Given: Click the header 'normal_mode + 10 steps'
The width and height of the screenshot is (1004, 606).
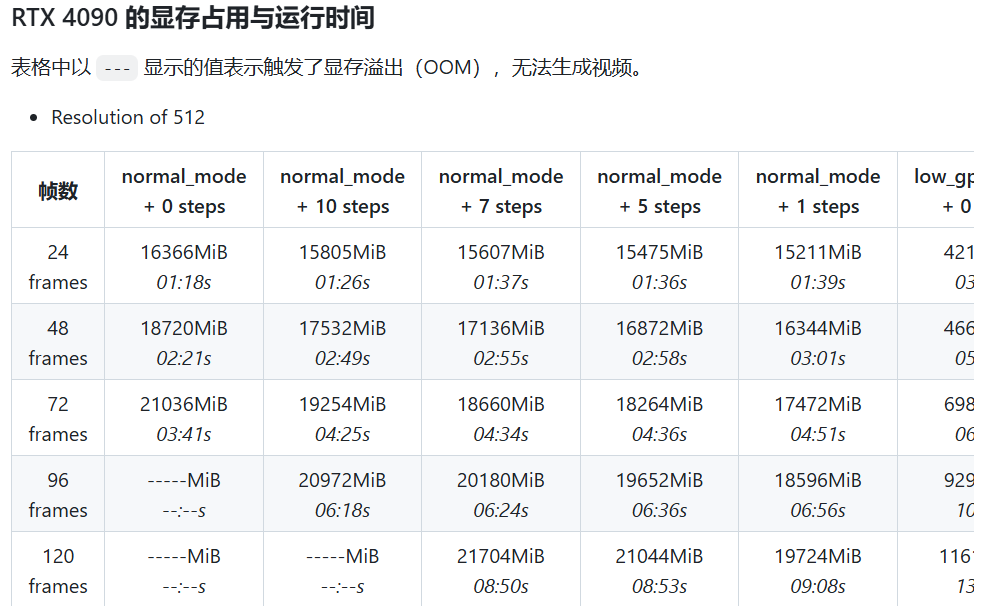Looking at the screenshot, I should (x=343, y=190).
